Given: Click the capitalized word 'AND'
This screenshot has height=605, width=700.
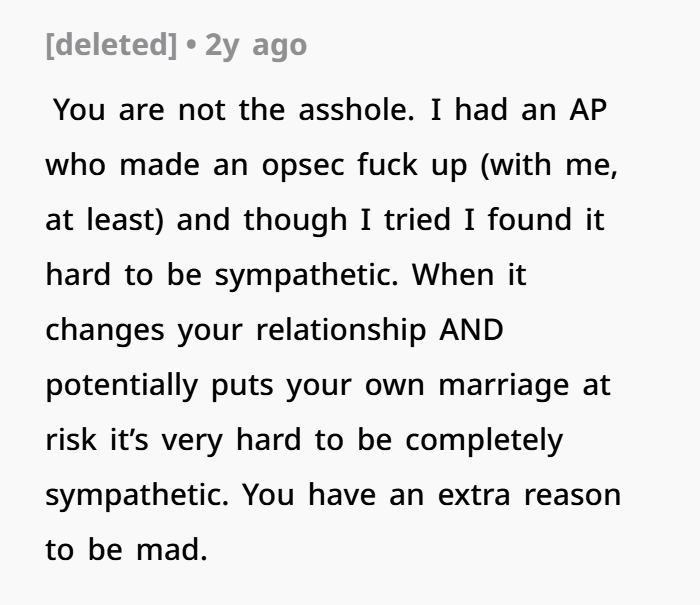Looking at the screenshot, I should (472, 330).
